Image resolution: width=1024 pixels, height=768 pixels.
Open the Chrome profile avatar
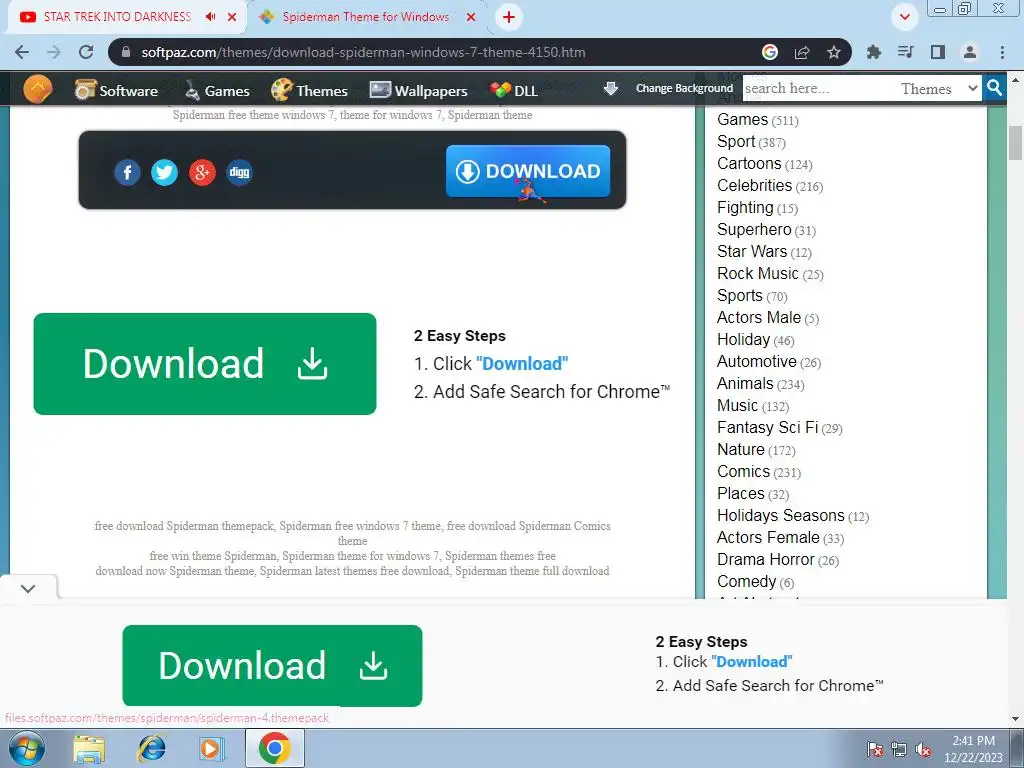point(970,52)
